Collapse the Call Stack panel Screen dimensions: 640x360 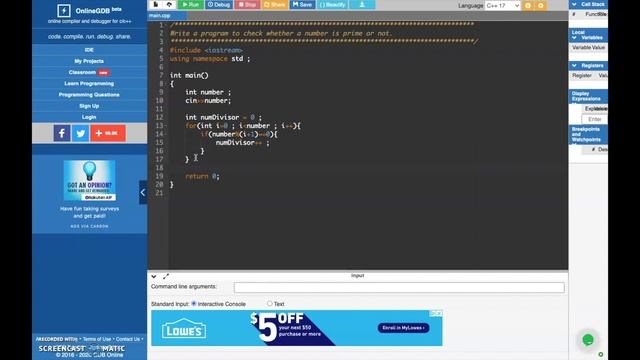pyautogui.click(x=575, y=4)
